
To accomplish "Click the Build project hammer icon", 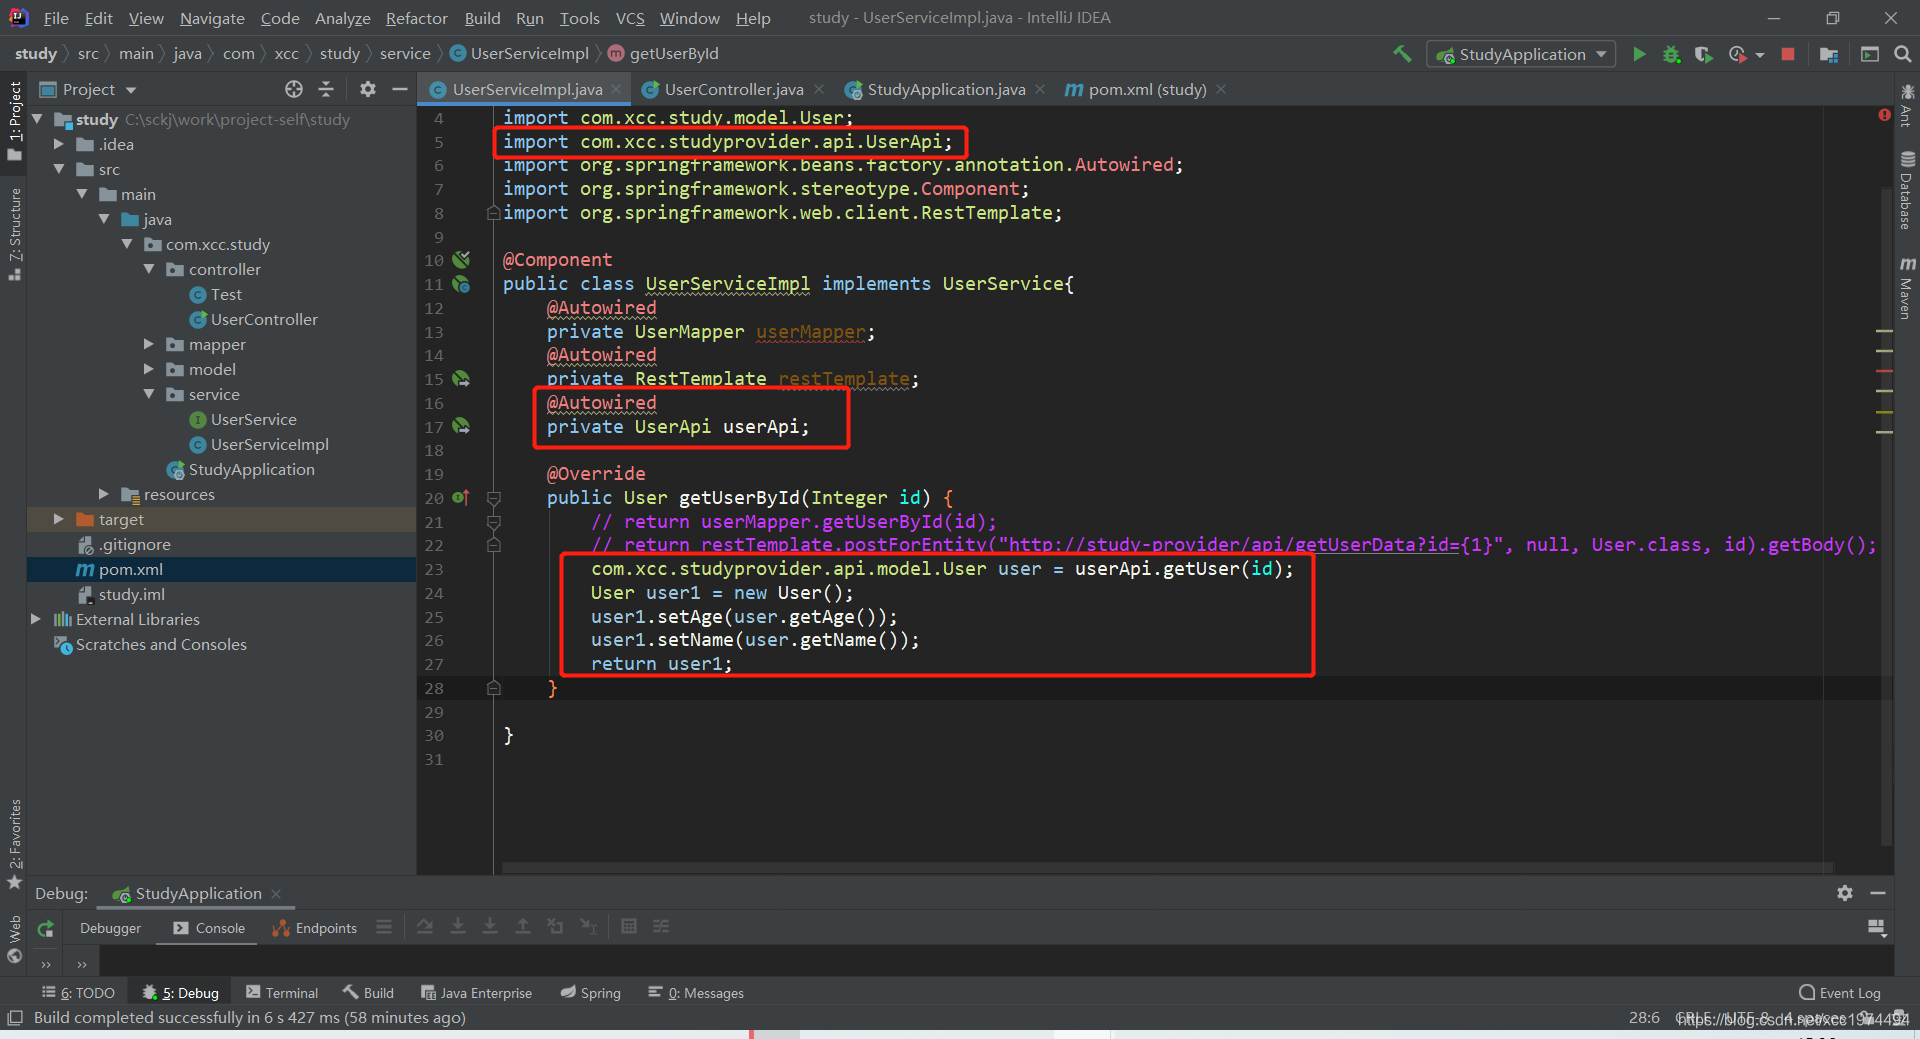I will (1402, 54).
